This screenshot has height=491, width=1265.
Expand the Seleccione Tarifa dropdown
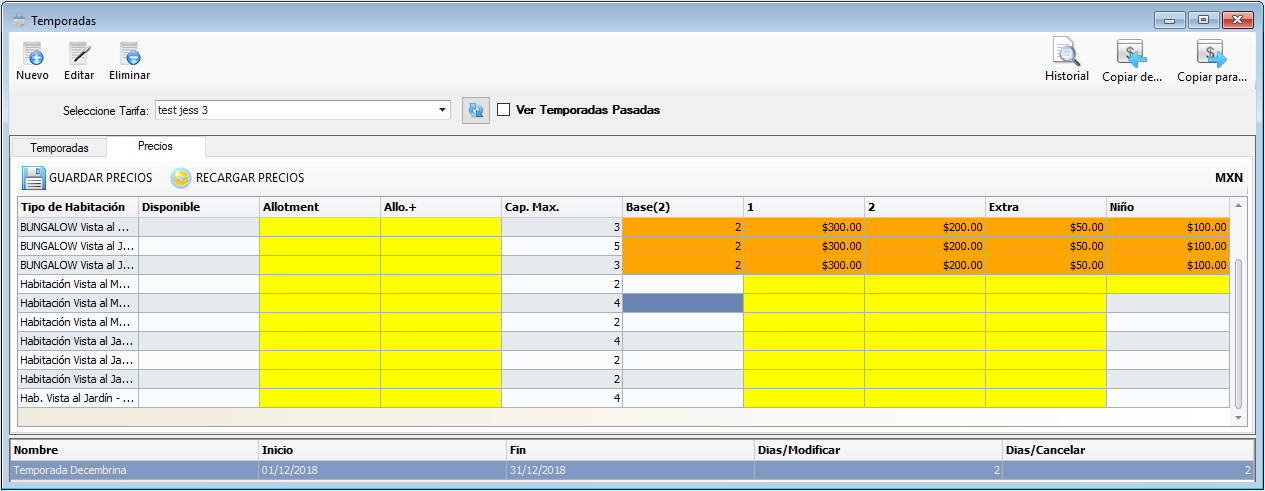pyautogui.click(x=443, y=110)
